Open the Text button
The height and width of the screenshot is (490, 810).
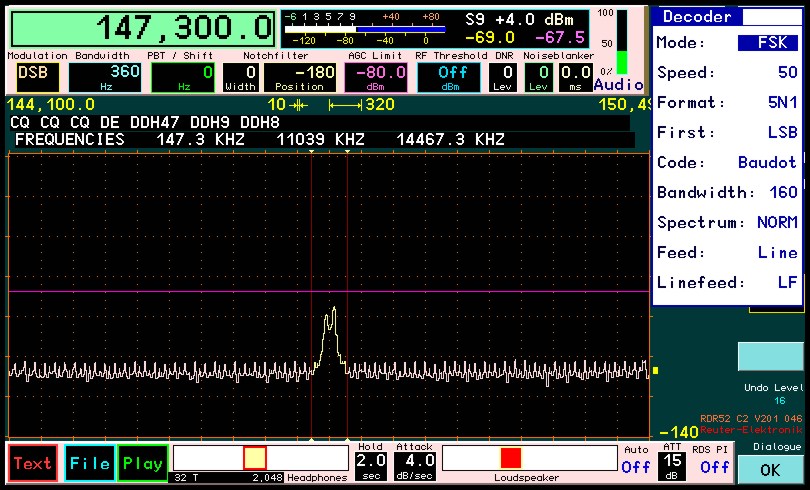33,463
